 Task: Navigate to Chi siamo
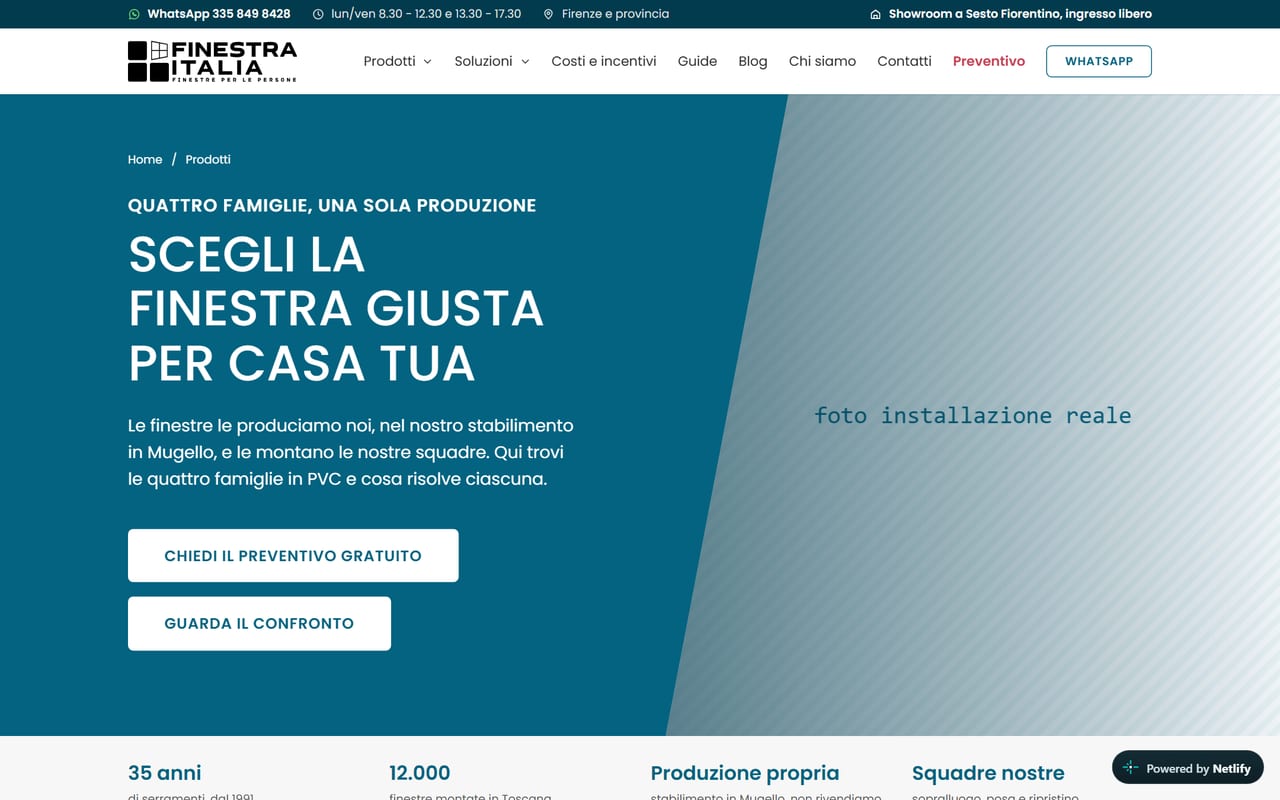tap(822, 61)
